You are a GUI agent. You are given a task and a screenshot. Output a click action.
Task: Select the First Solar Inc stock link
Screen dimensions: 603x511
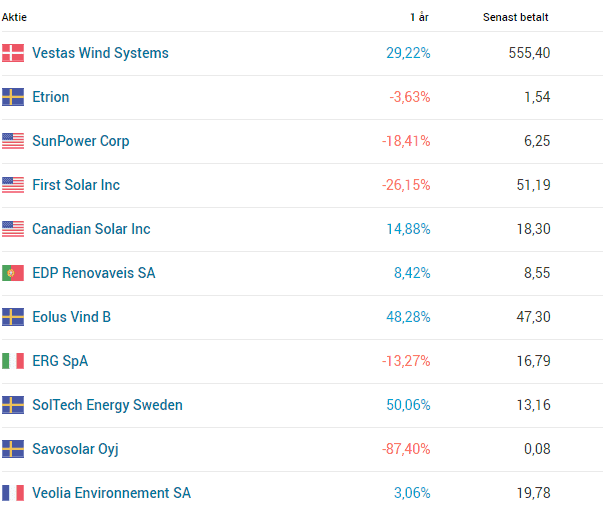[76, 185]
